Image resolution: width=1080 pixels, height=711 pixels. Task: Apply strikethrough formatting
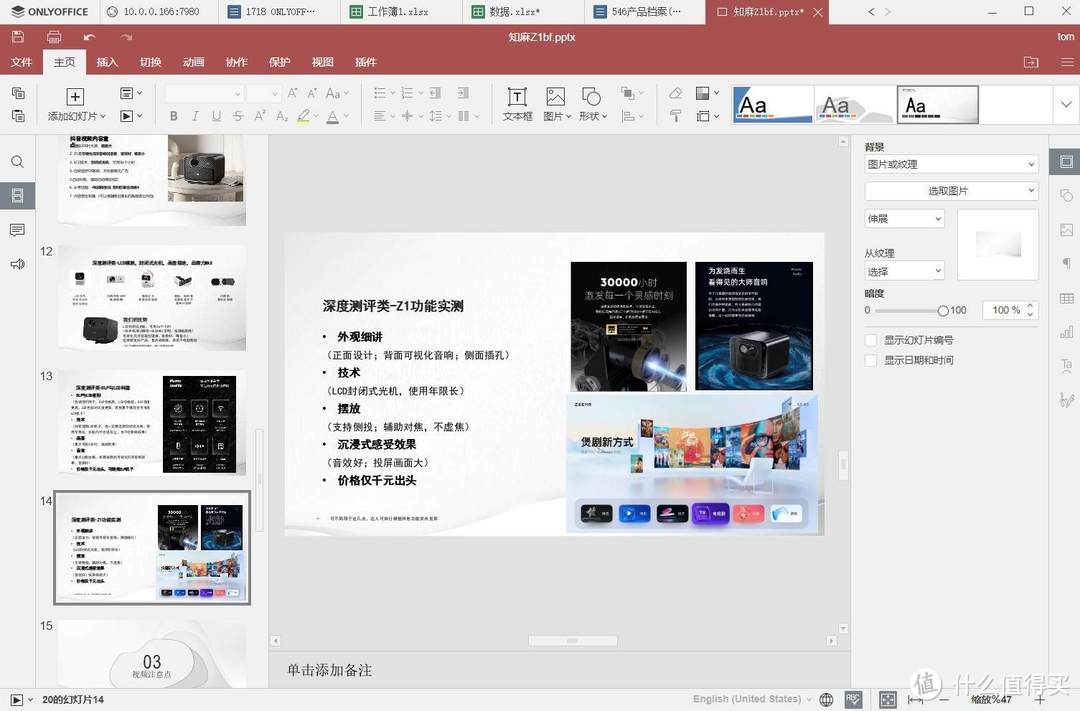tap(238, 116)
